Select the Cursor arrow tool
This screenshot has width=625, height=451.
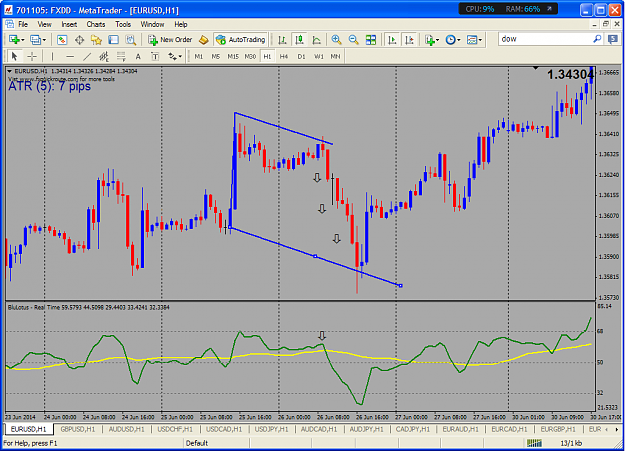coord(14,56)
